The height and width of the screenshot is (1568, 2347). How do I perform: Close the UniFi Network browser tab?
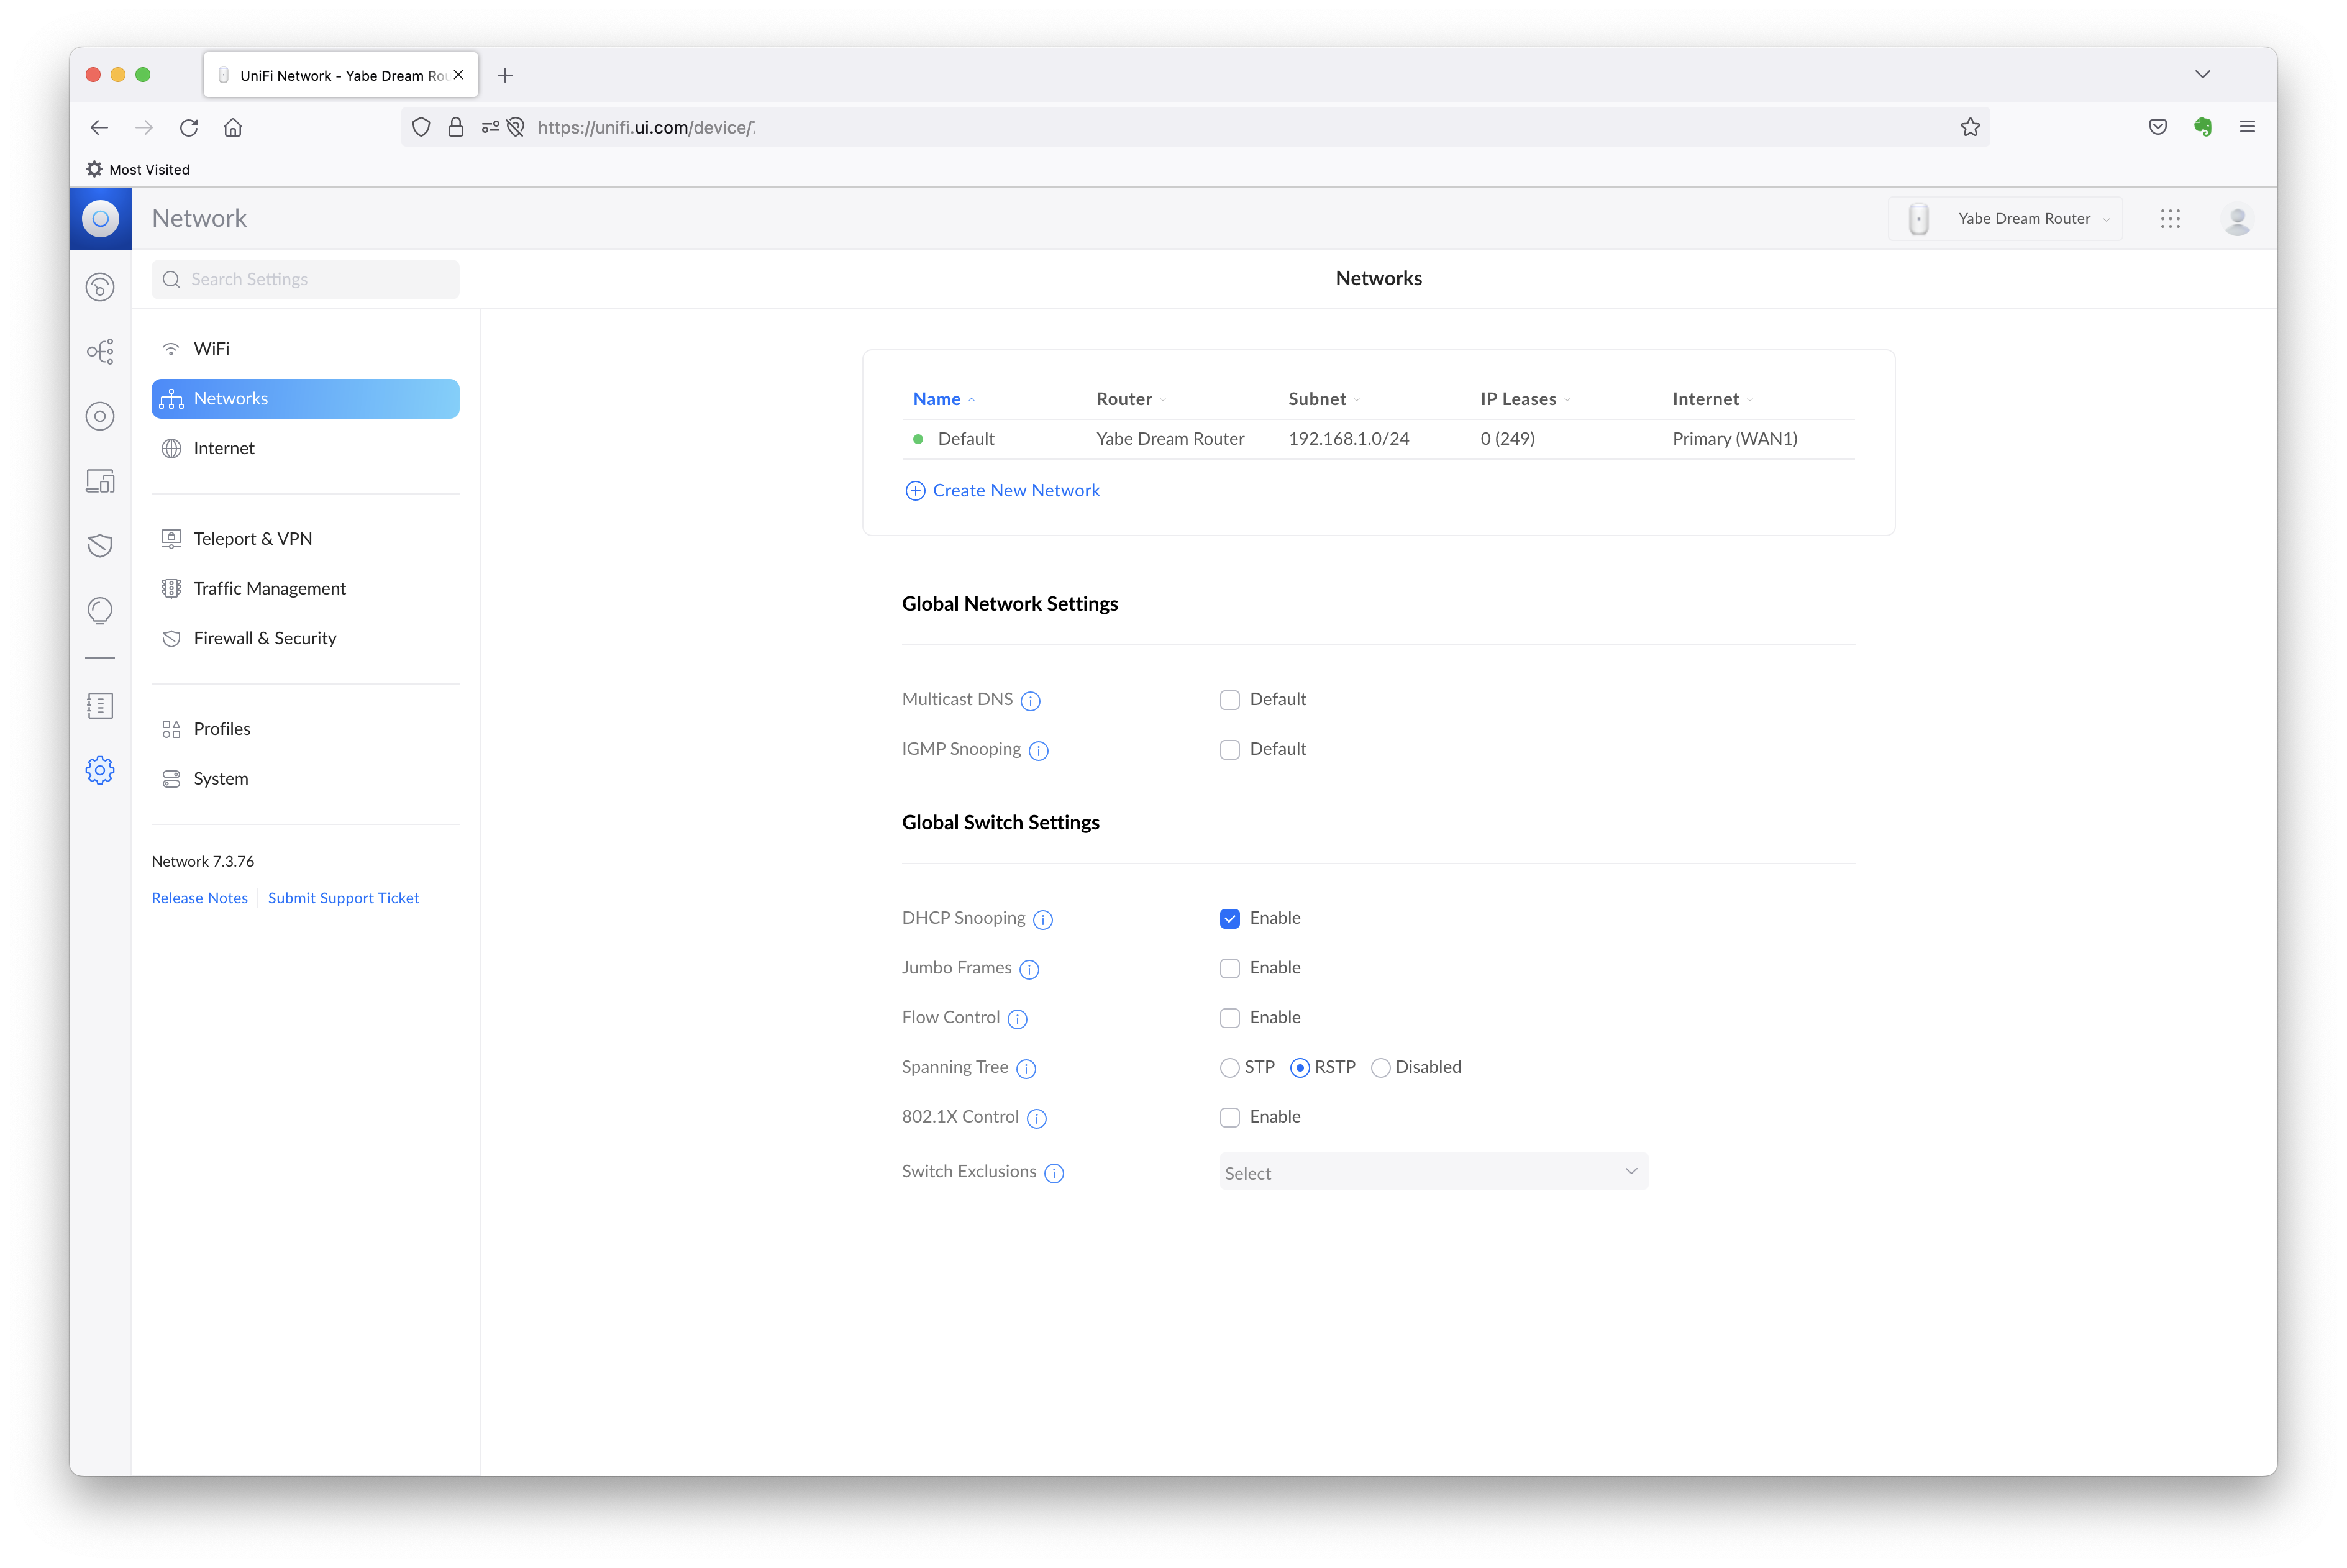tap(458, 75)
